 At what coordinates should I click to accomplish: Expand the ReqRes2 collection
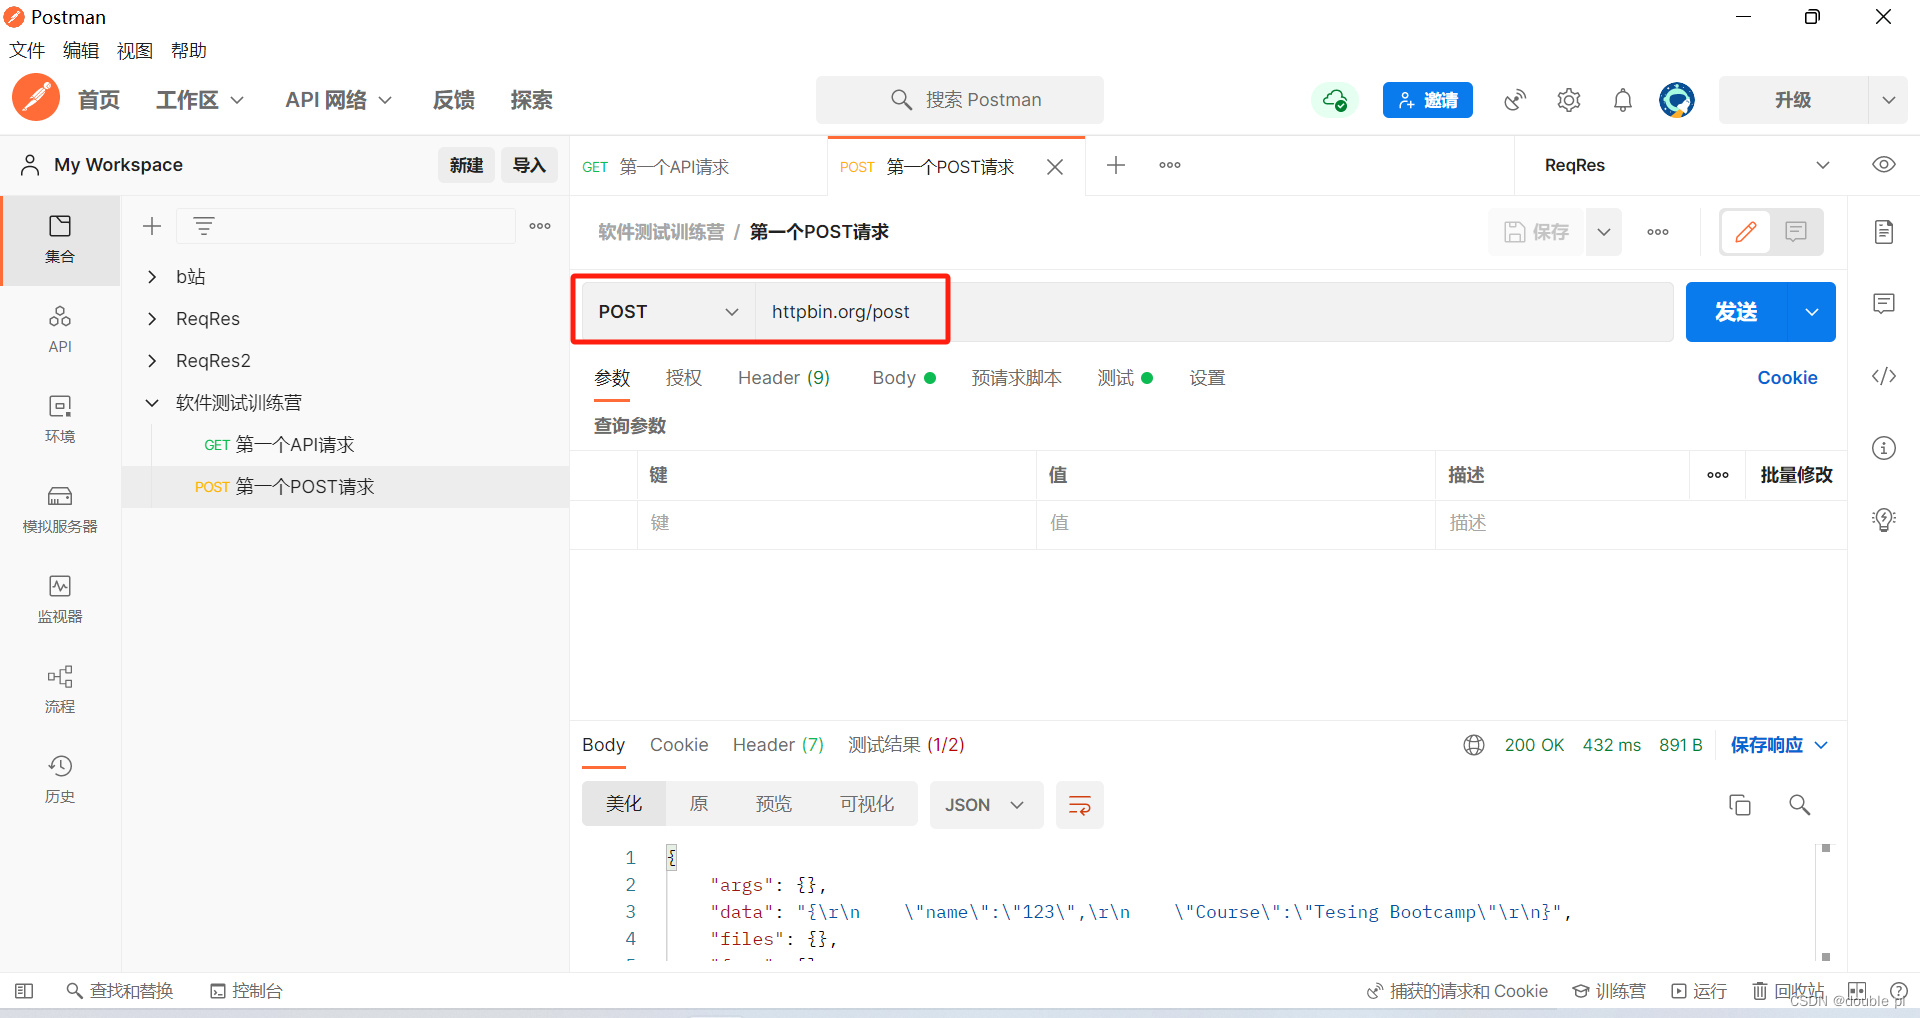point(152,361)
